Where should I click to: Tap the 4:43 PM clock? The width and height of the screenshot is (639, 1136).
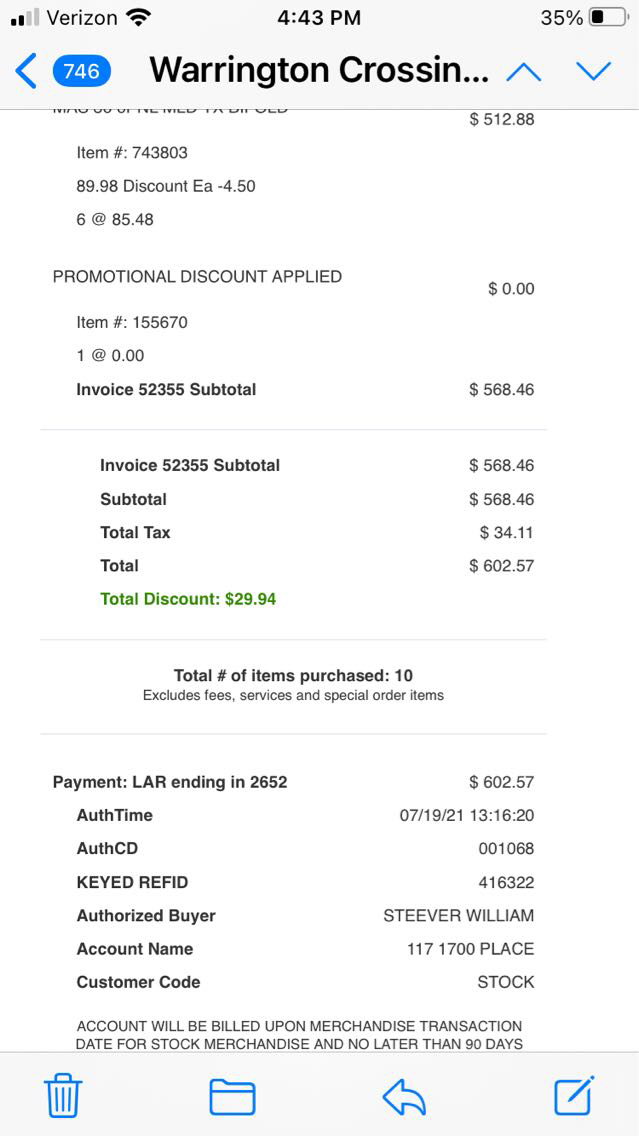point(318,18)
